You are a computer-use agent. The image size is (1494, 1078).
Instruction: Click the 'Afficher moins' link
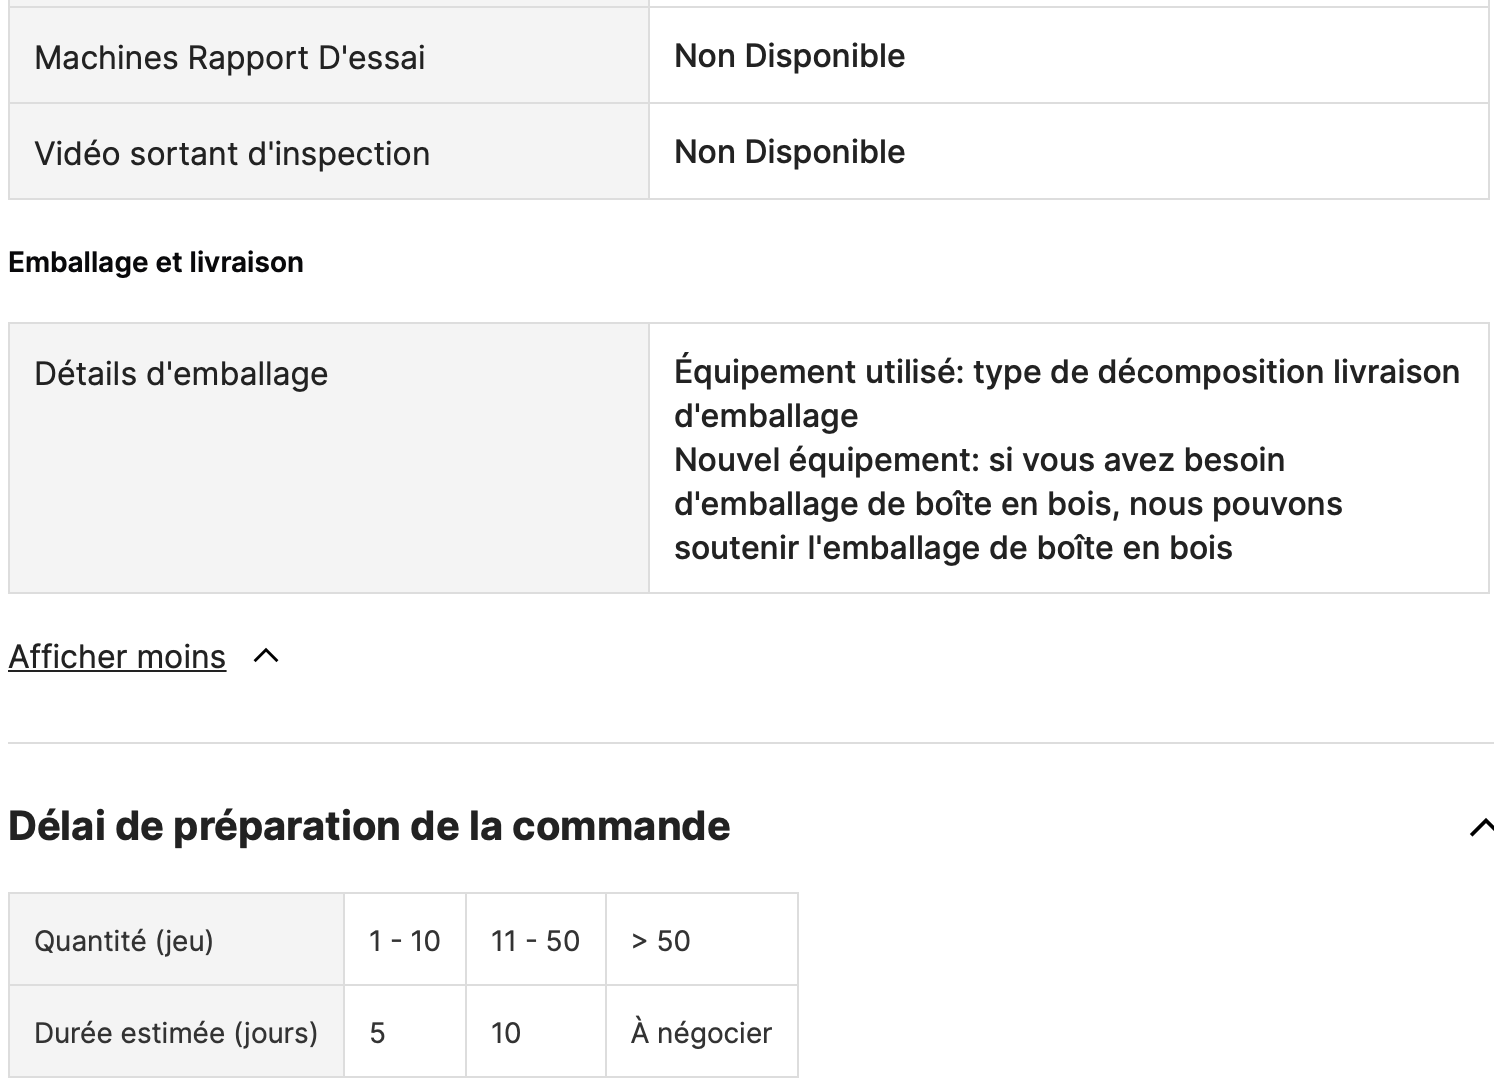(117, 657)
